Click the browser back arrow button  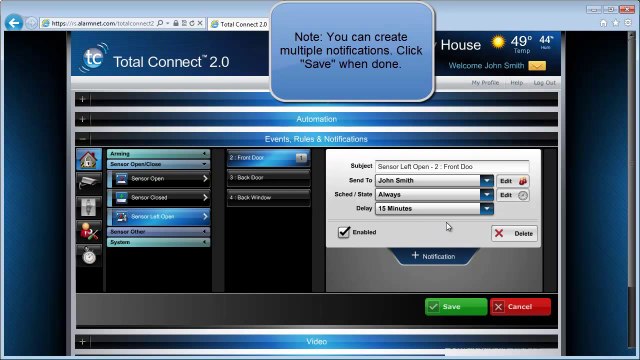[14, 23]
